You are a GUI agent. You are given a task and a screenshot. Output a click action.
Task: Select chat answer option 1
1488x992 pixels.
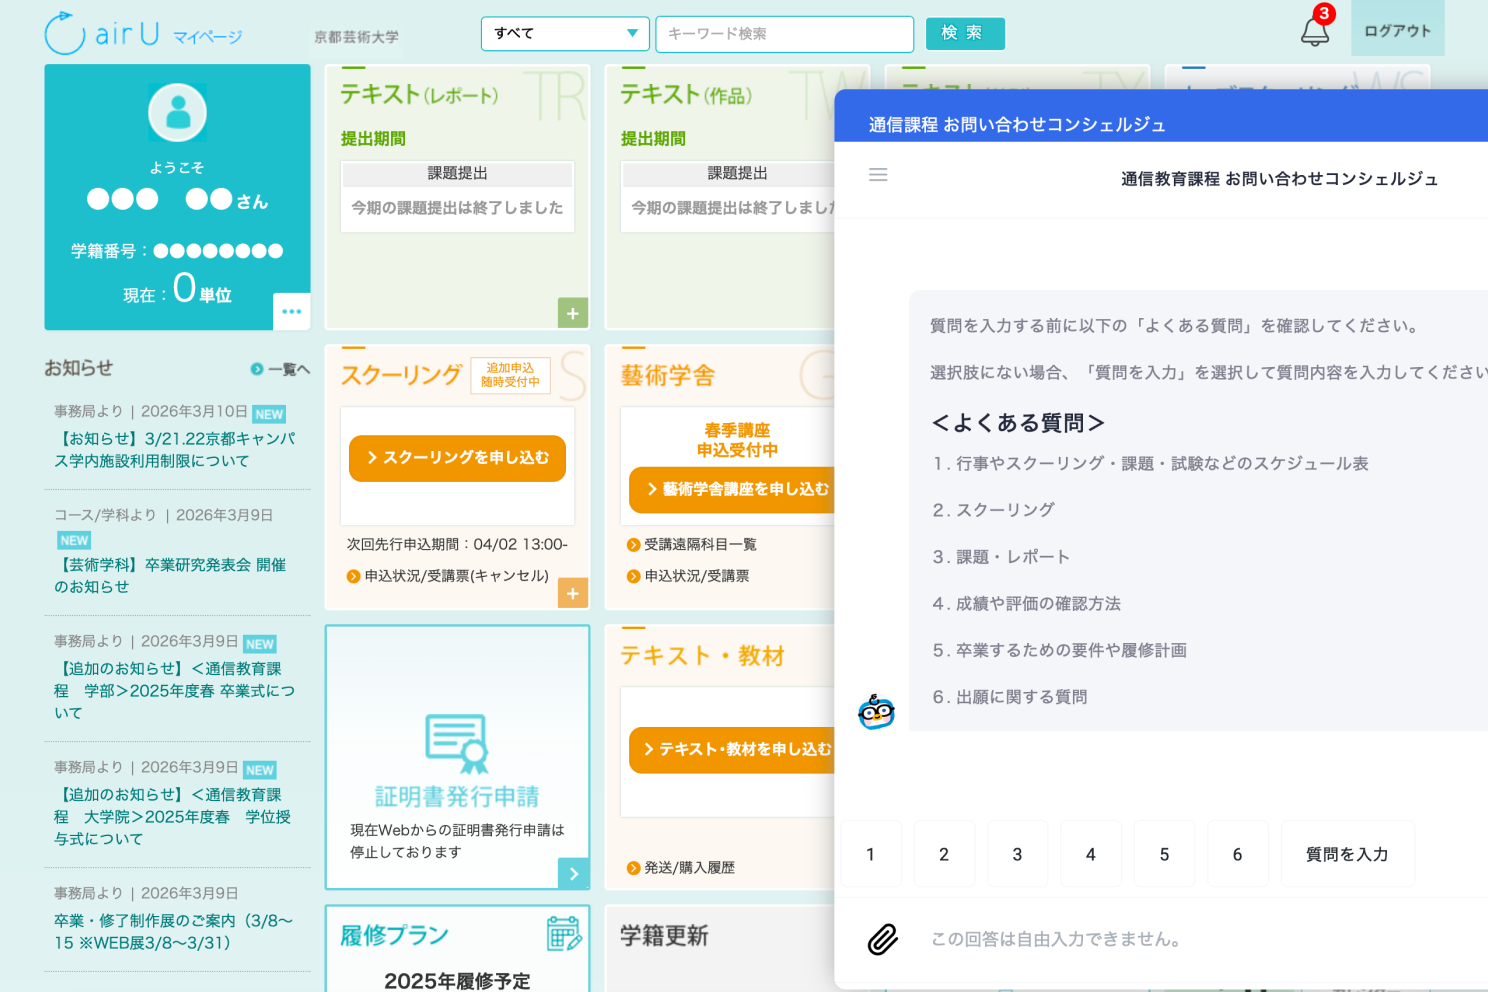871,854
